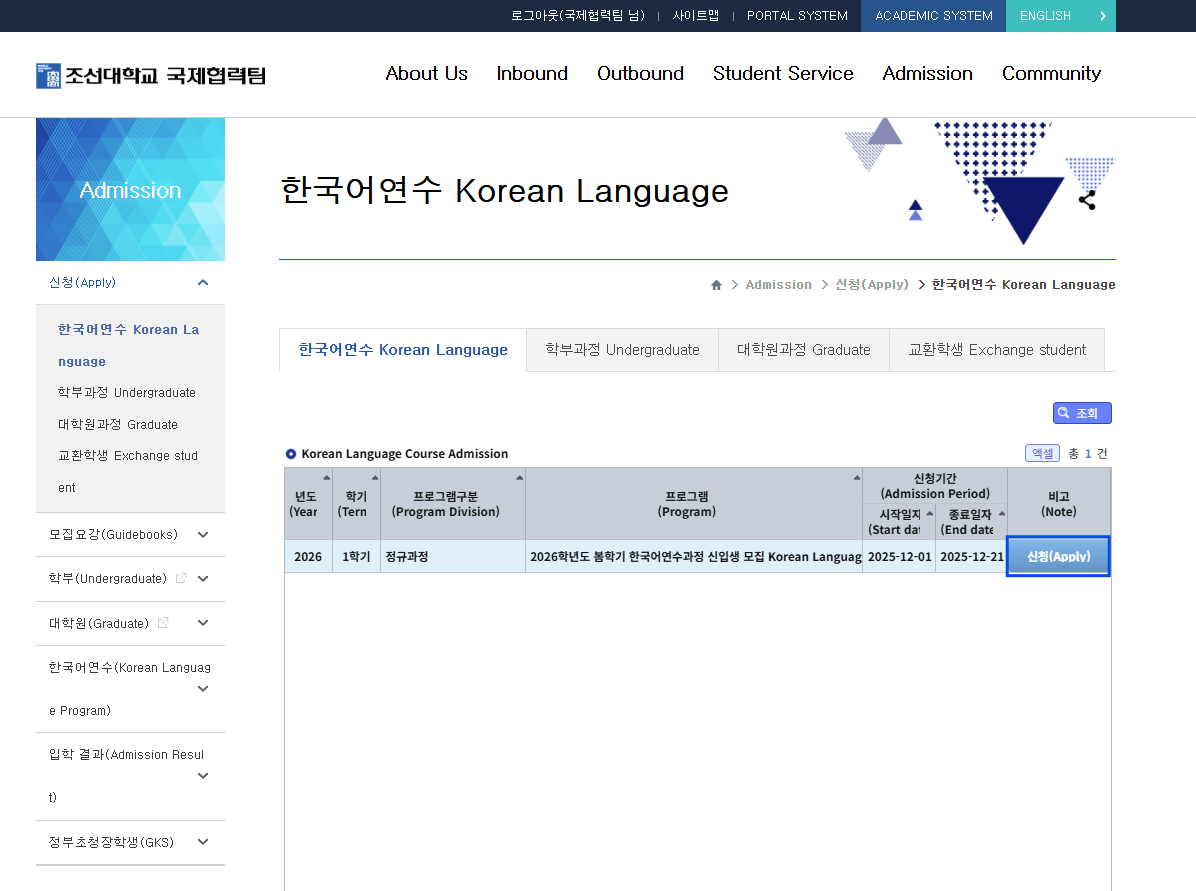Click the home icon in the breadcrumb

point(716,285)
